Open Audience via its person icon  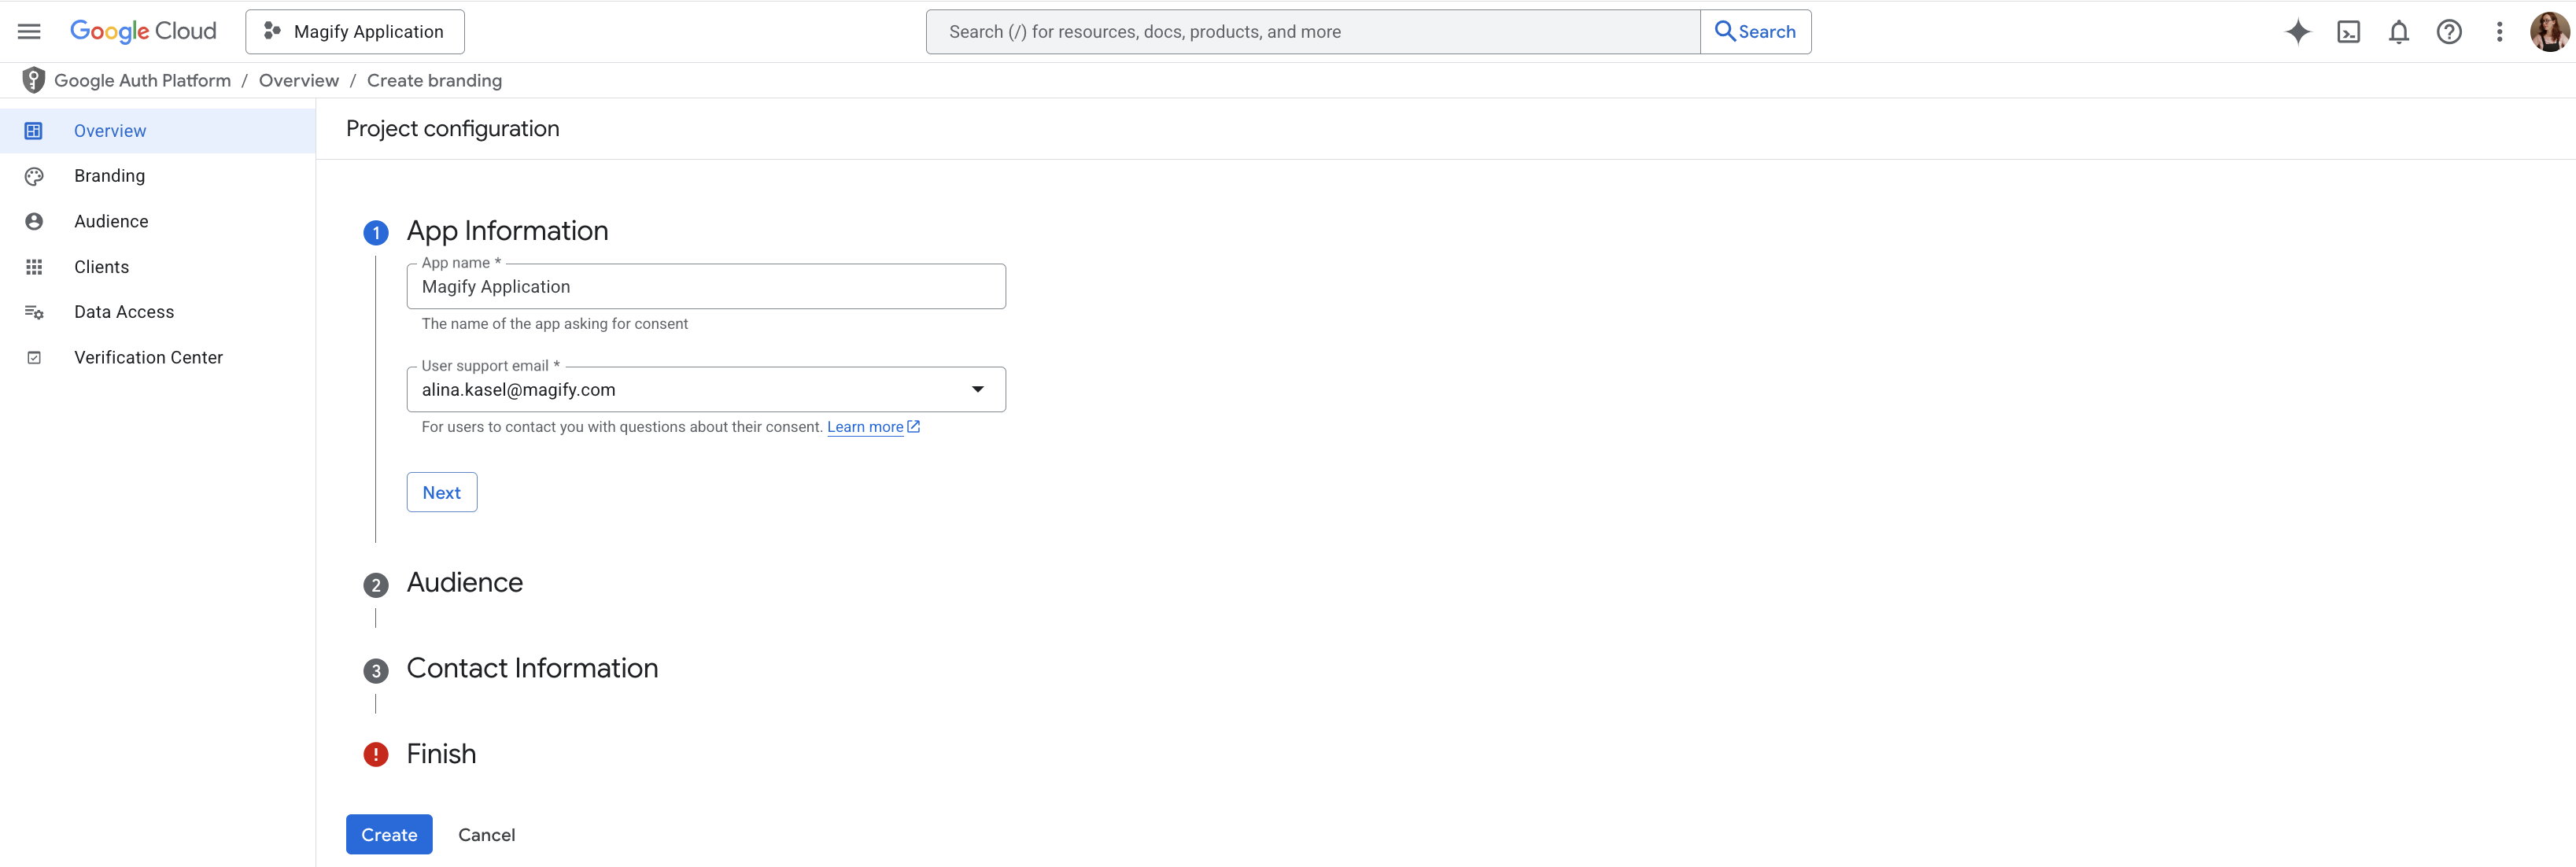click(x=34, y=221)
